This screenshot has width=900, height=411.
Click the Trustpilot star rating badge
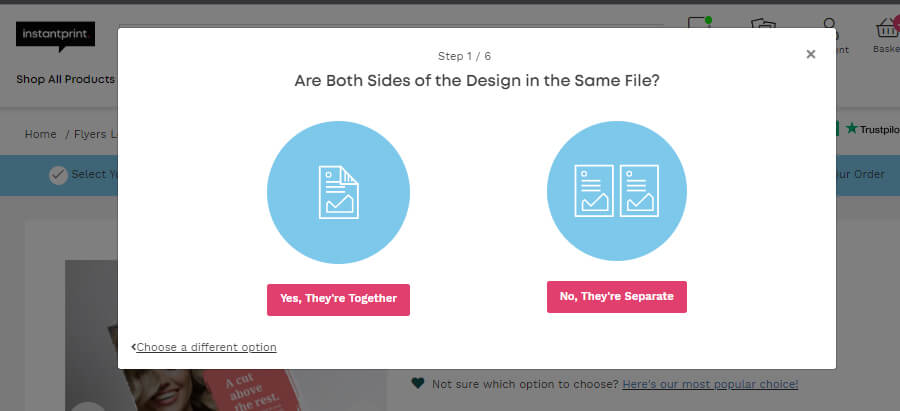[868, 129]
